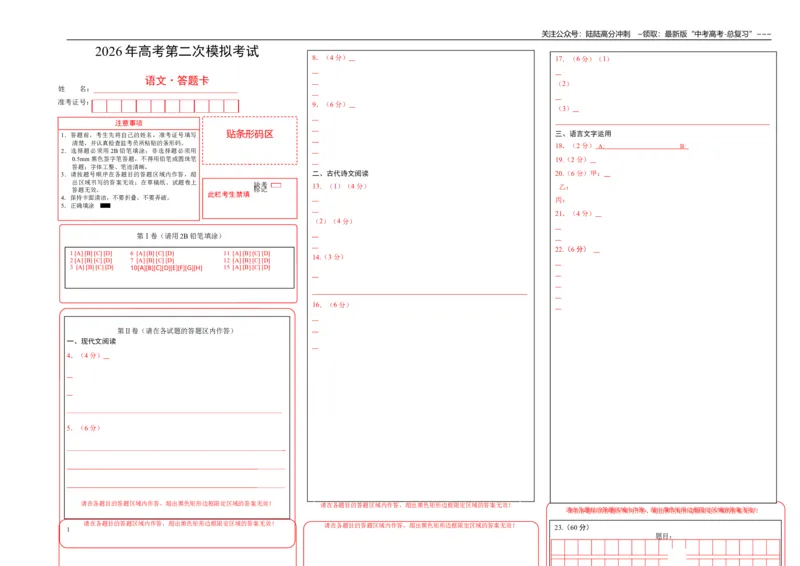Click the red heading 语文·答题卡
The height and width of the screenshot is (566, 800).
tap(177, 81)
